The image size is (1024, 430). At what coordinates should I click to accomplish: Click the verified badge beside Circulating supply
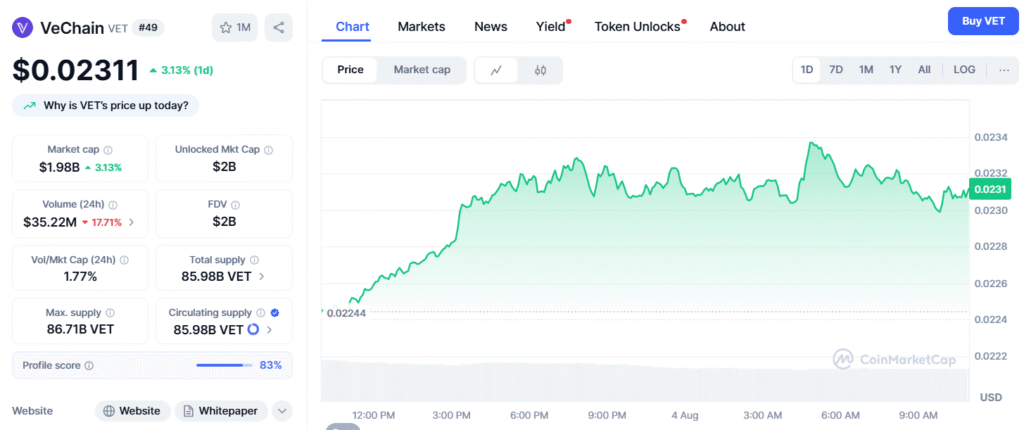(x=274, y=313)
